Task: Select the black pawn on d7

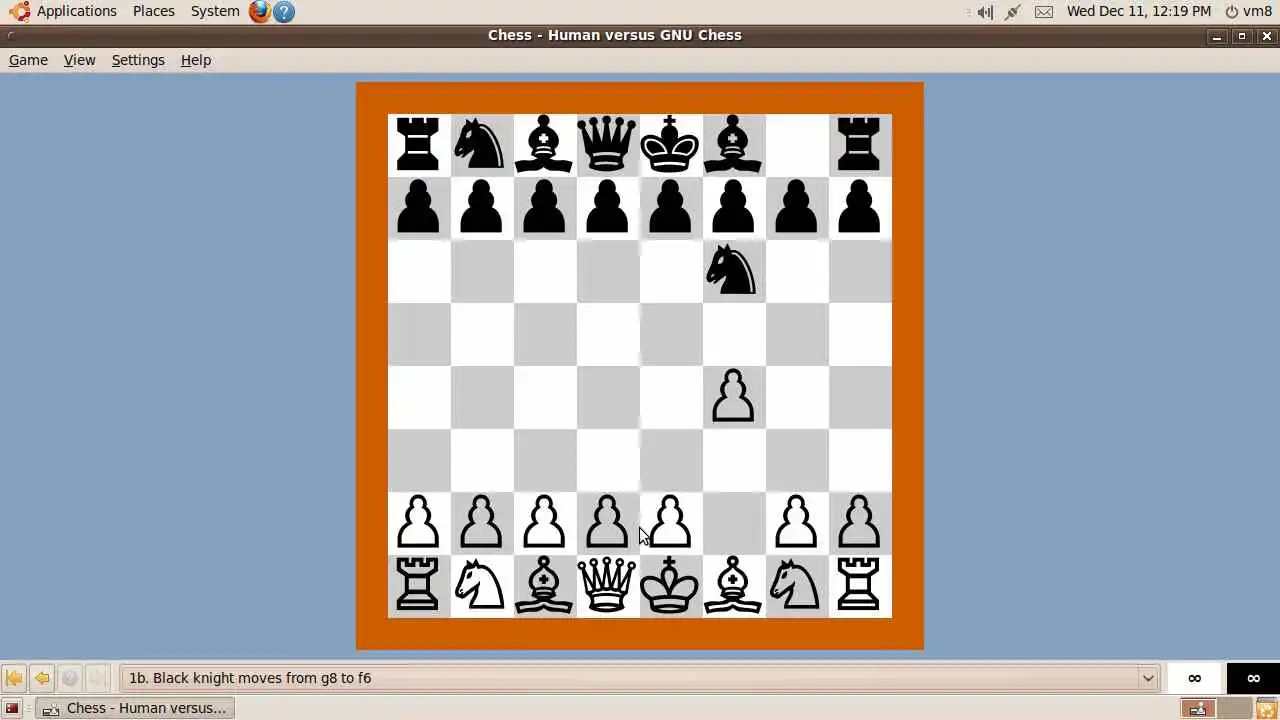Action: point(607,208)
